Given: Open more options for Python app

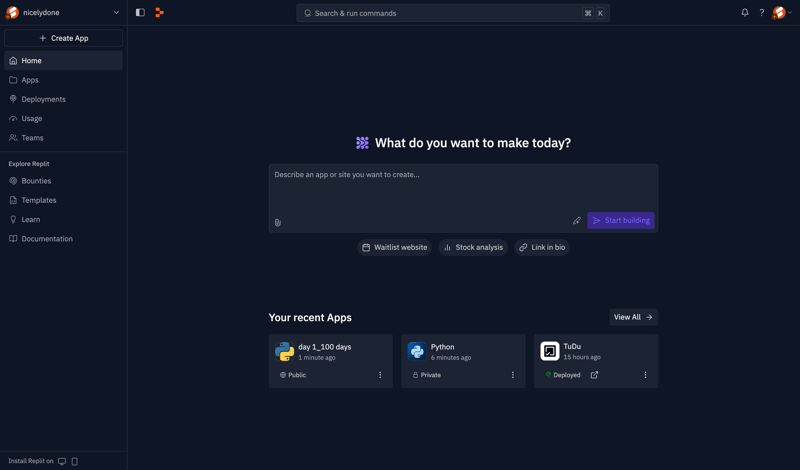Looking at the screenshot, I should [x=513, y=375].
